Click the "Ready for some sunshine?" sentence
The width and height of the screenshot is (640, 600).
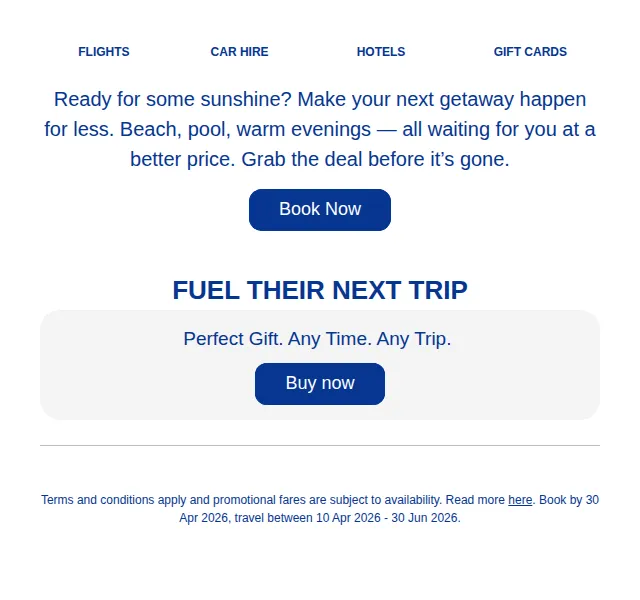(x=173, y=100)
